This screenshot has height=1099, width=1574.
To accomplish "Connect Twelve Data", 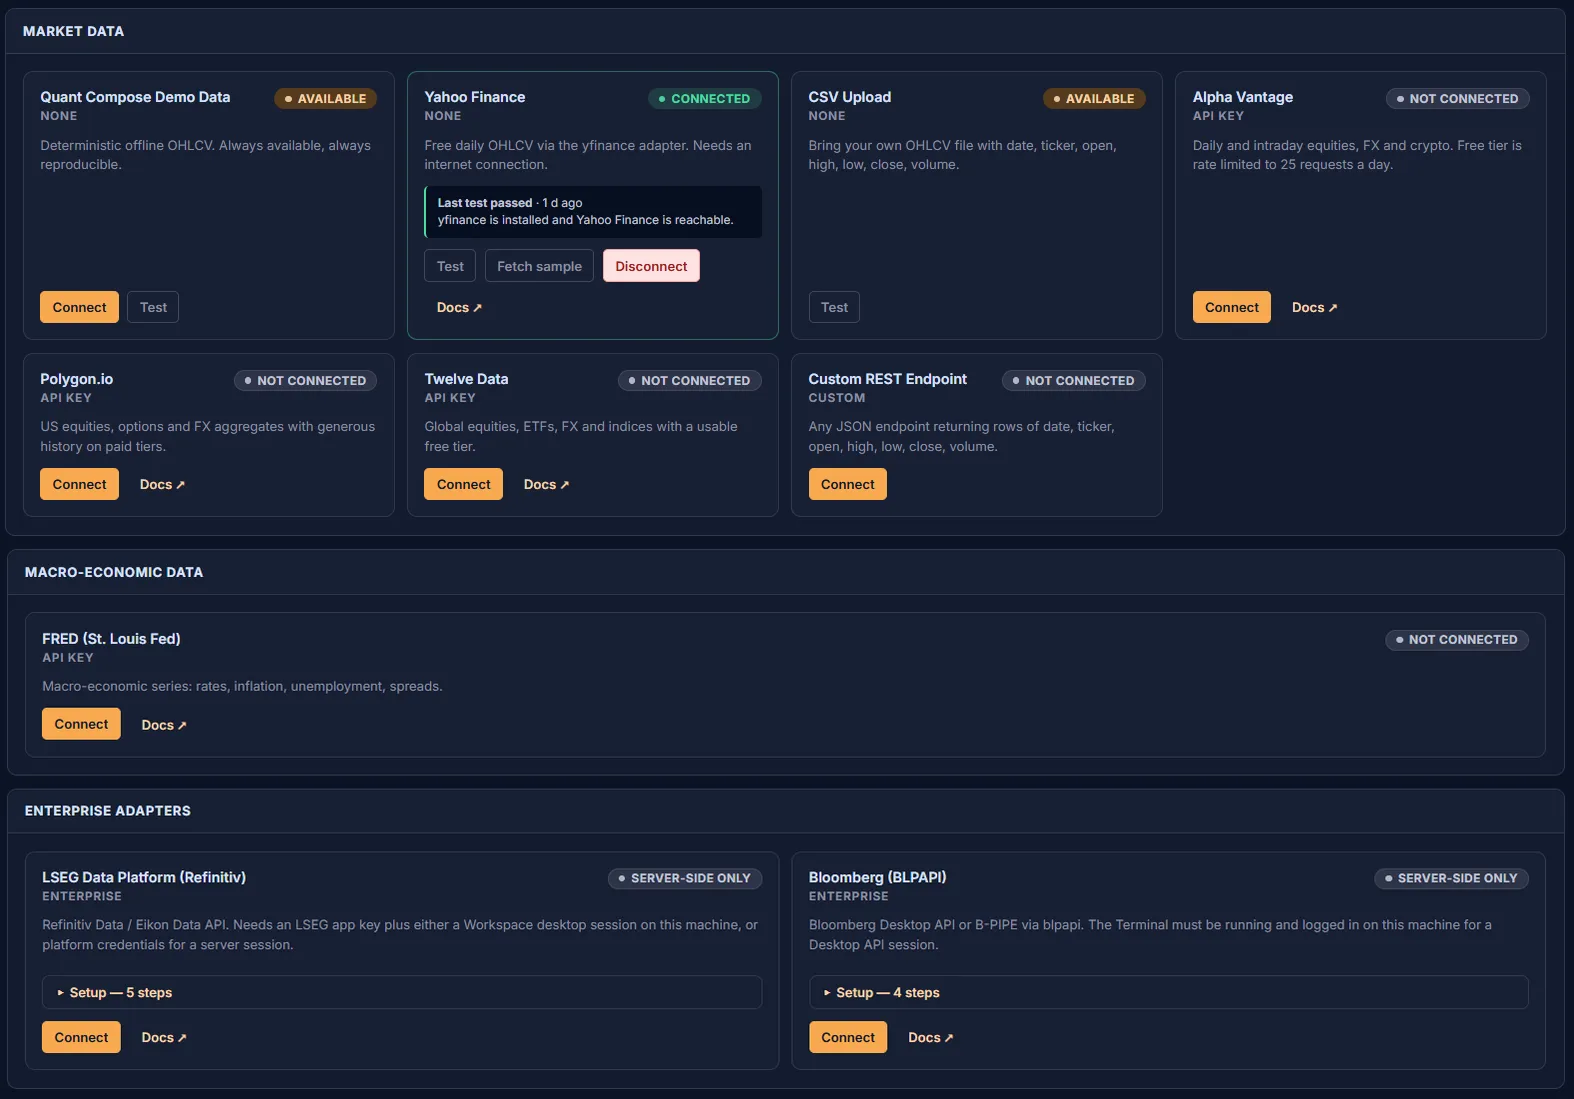I will tap(463, 484).
